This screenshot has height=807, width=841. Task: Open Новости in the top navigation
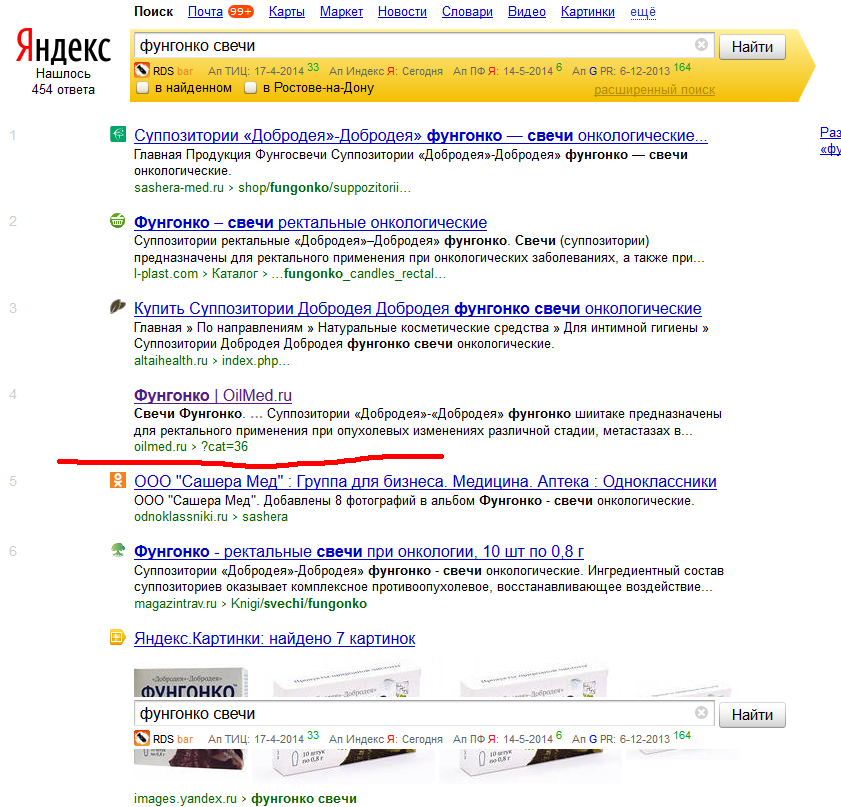(402, 12)
